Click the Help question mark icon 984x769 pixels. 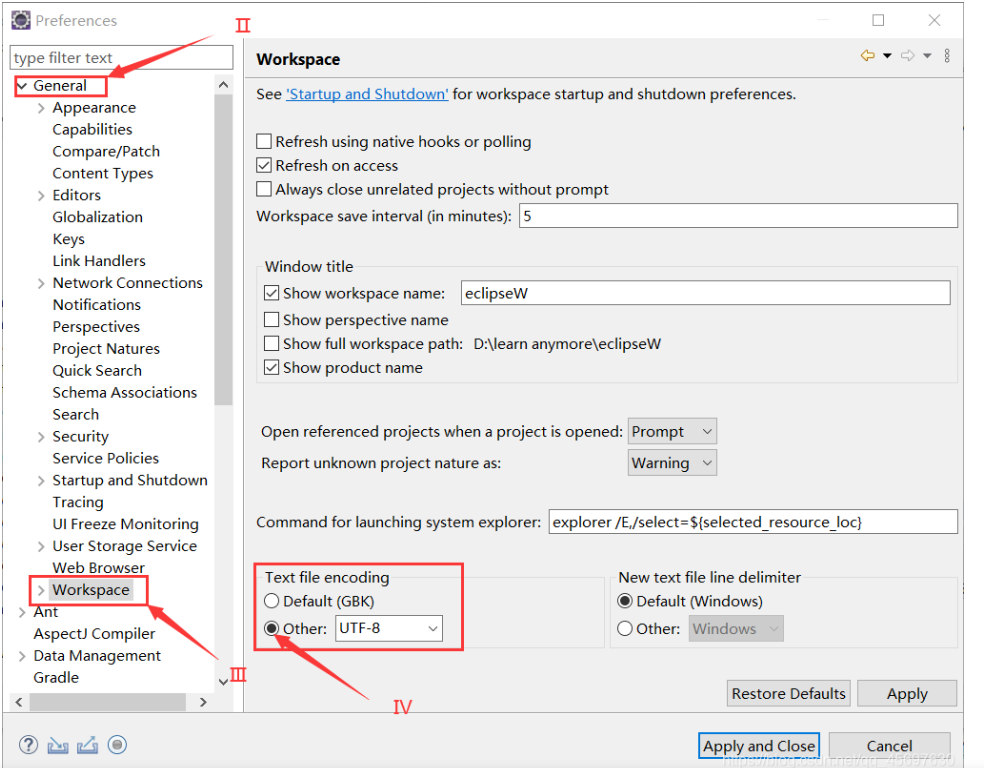(x=28, y=745)
